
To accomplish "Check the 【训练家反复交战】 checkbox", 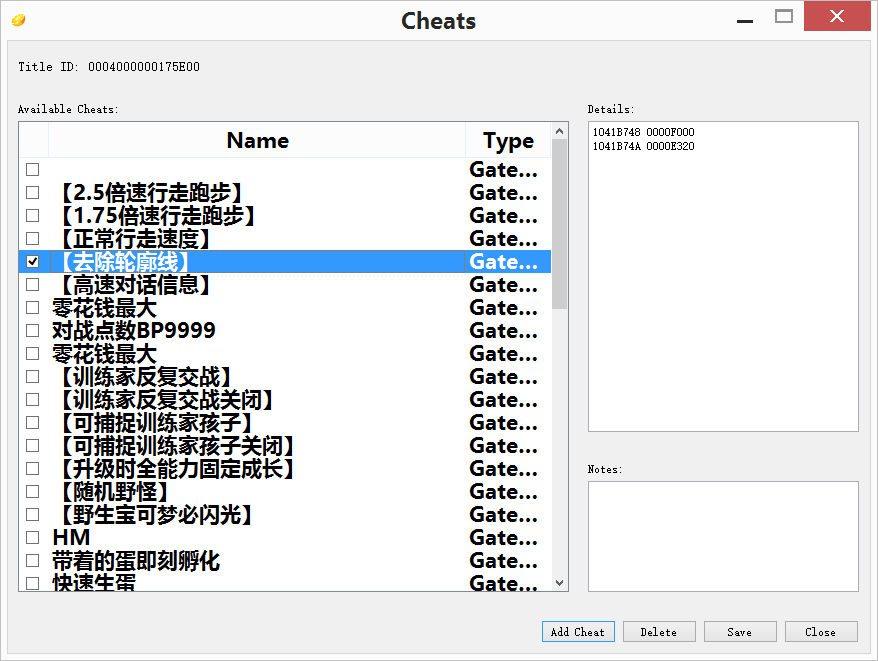I will (x=32, y=376).
